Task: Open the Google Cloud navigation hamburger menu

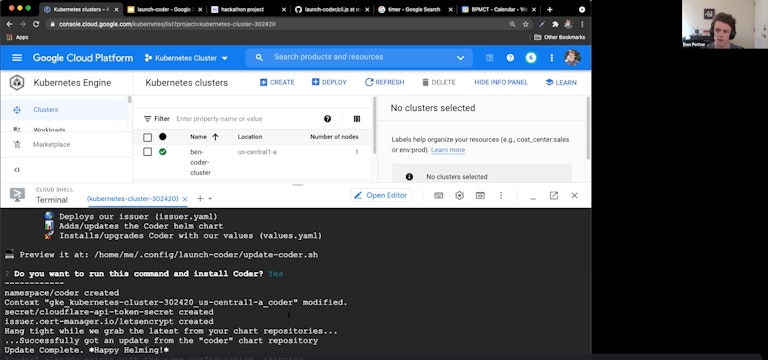Action: (x=17, y=58)
